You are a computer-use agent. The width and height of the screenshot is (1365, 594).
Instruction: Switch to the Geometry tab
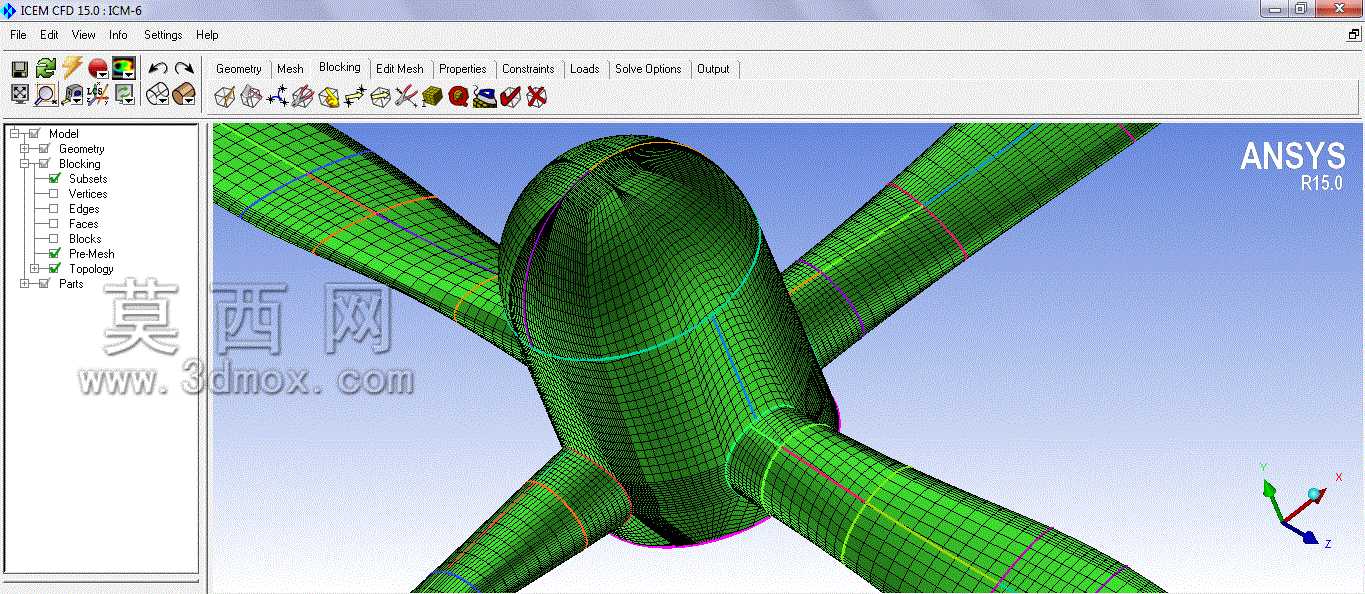[238, 69]
